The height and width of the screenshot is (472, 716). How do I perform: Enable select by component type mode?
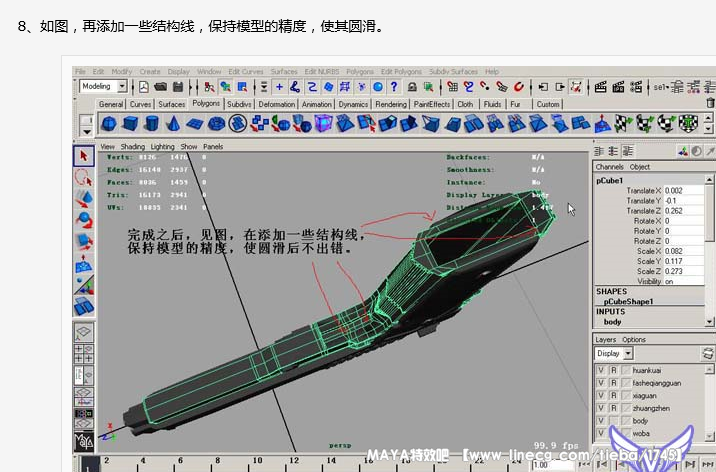pos(242,87)
